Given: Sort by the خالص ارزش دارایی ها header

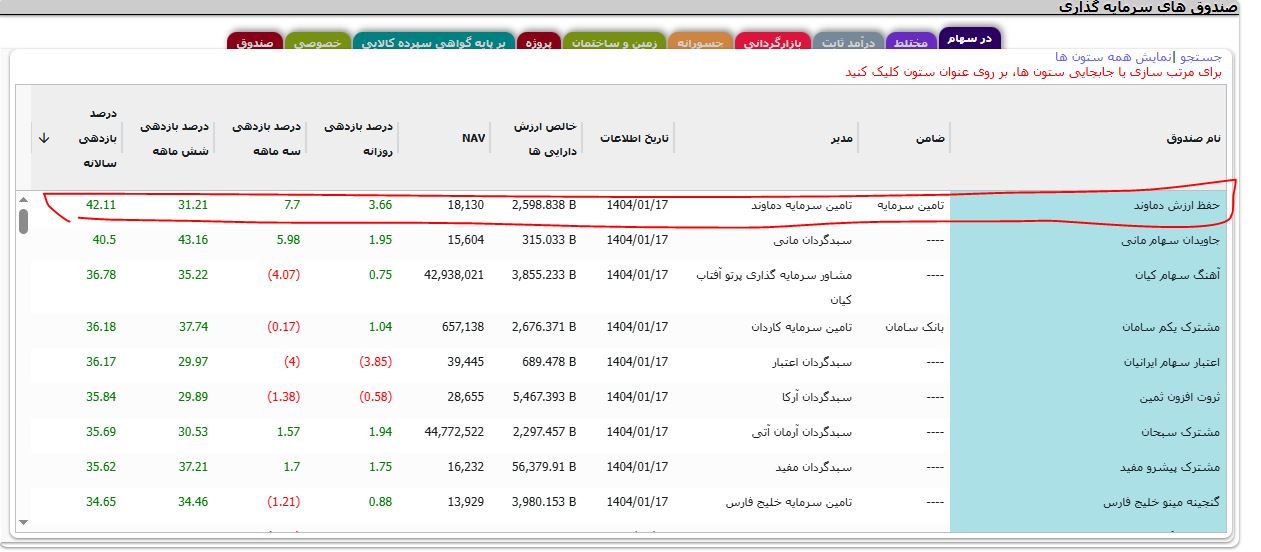Looking at the screenshot, I should [546, 139].
